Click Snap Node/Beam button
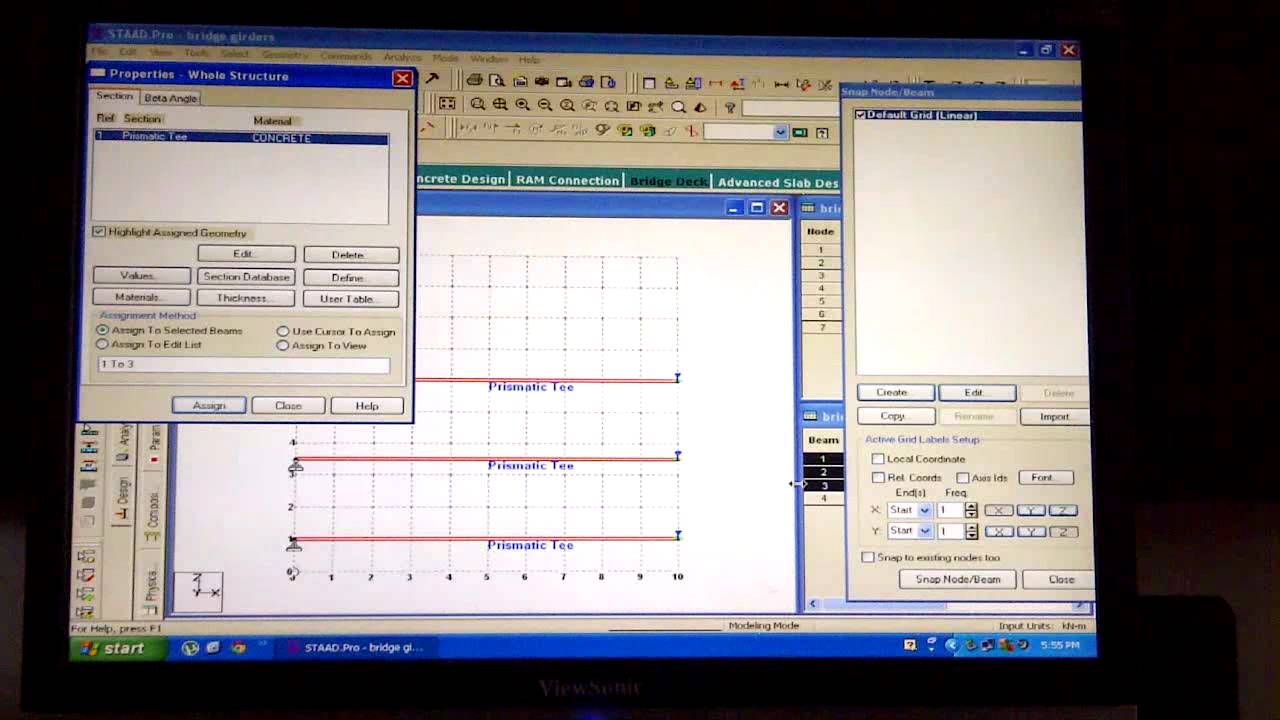 point(957,579)
